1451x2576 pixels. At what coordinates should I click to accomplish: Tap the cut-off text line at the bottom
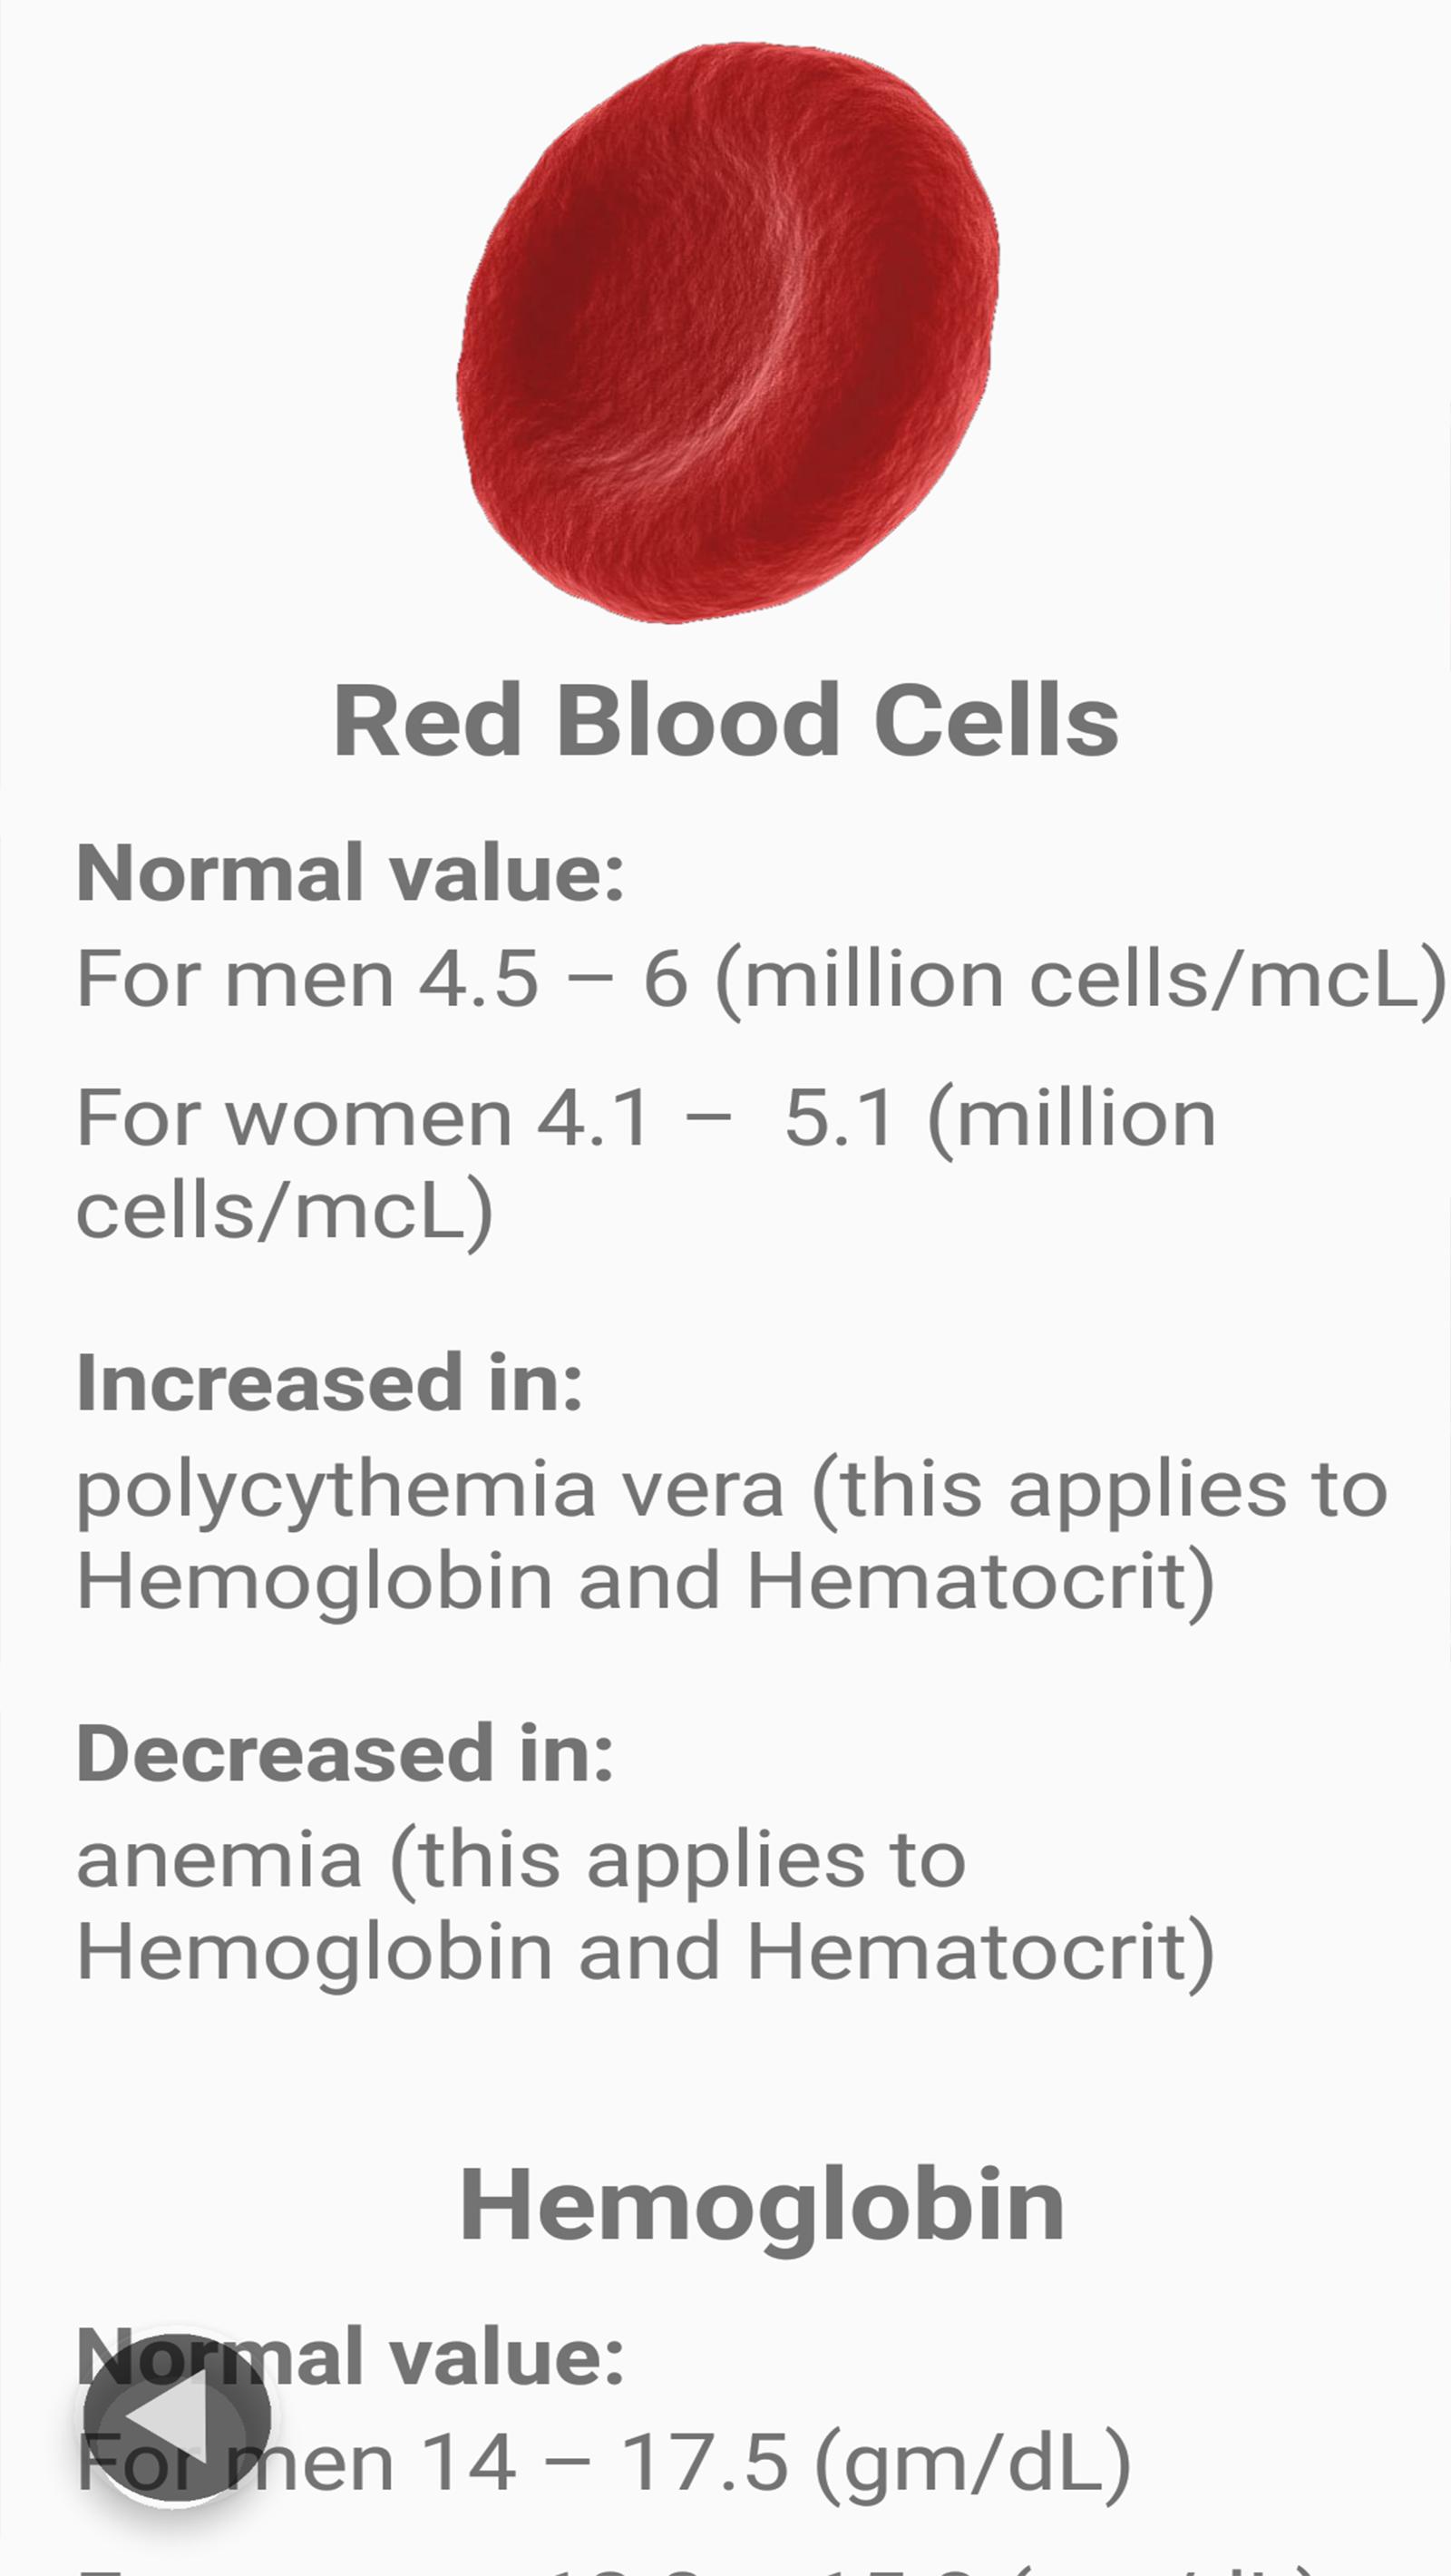700,2566
